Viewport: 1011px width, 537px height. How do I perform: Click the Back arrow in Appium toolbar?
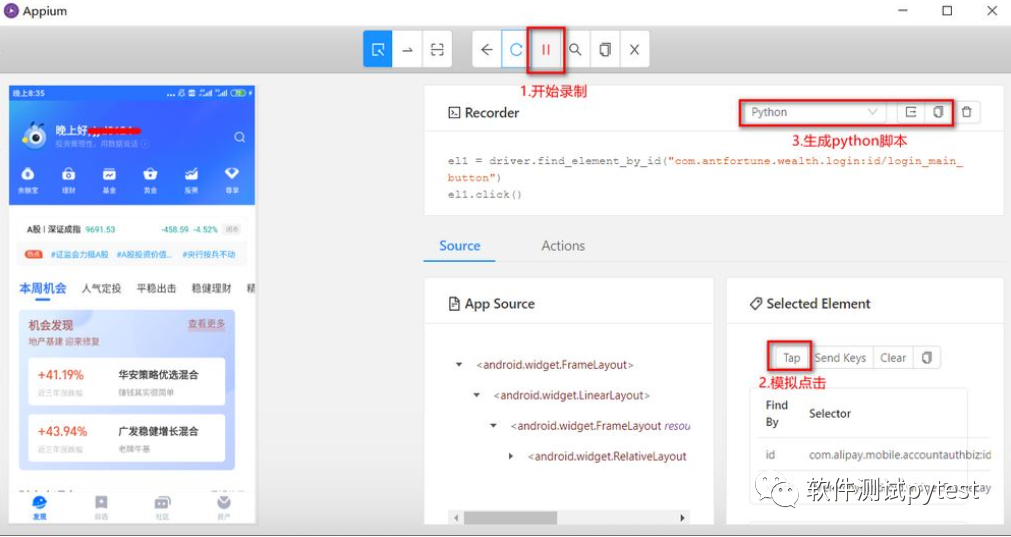[487, 49]
